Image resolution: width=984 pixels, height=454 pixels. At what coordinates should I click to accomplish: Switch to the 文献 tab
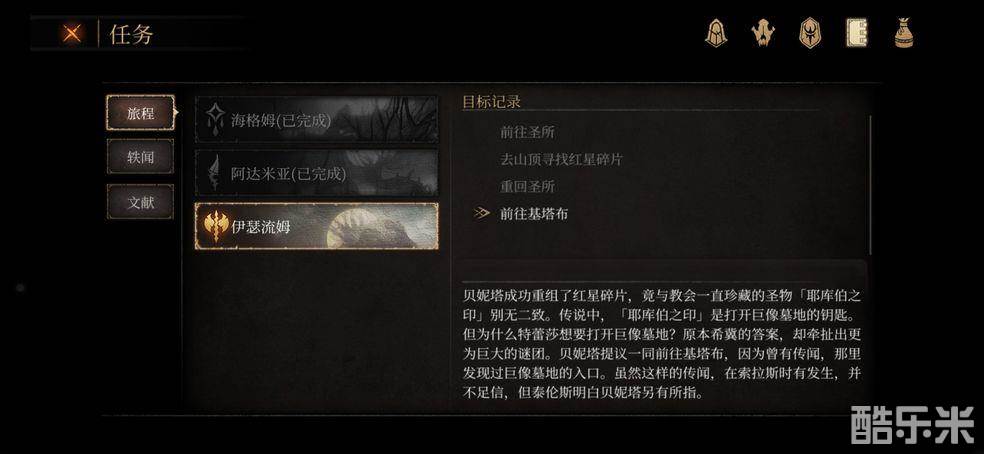(140, 202)
